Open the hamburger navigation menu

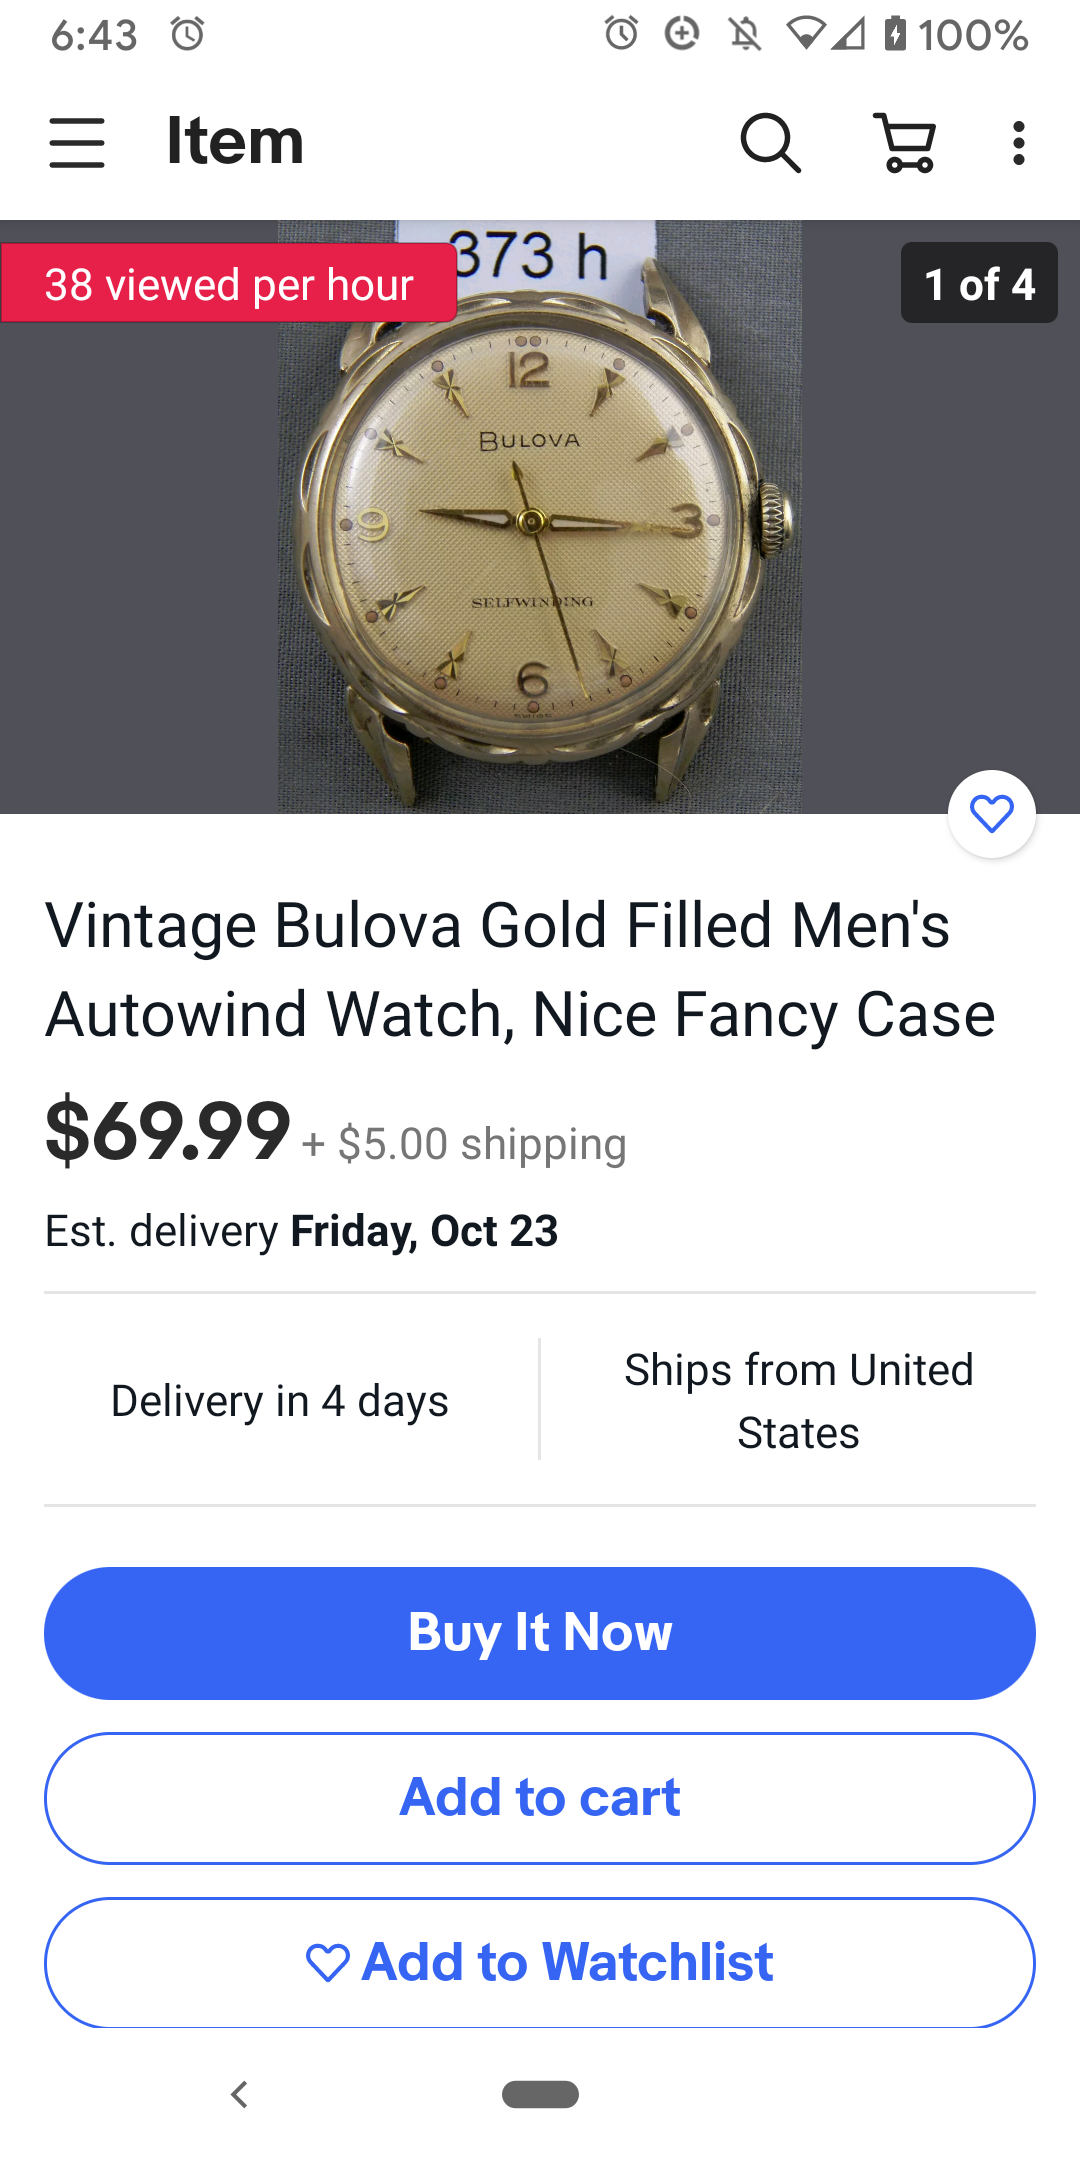pyautogui.click(x=77, y=142)
